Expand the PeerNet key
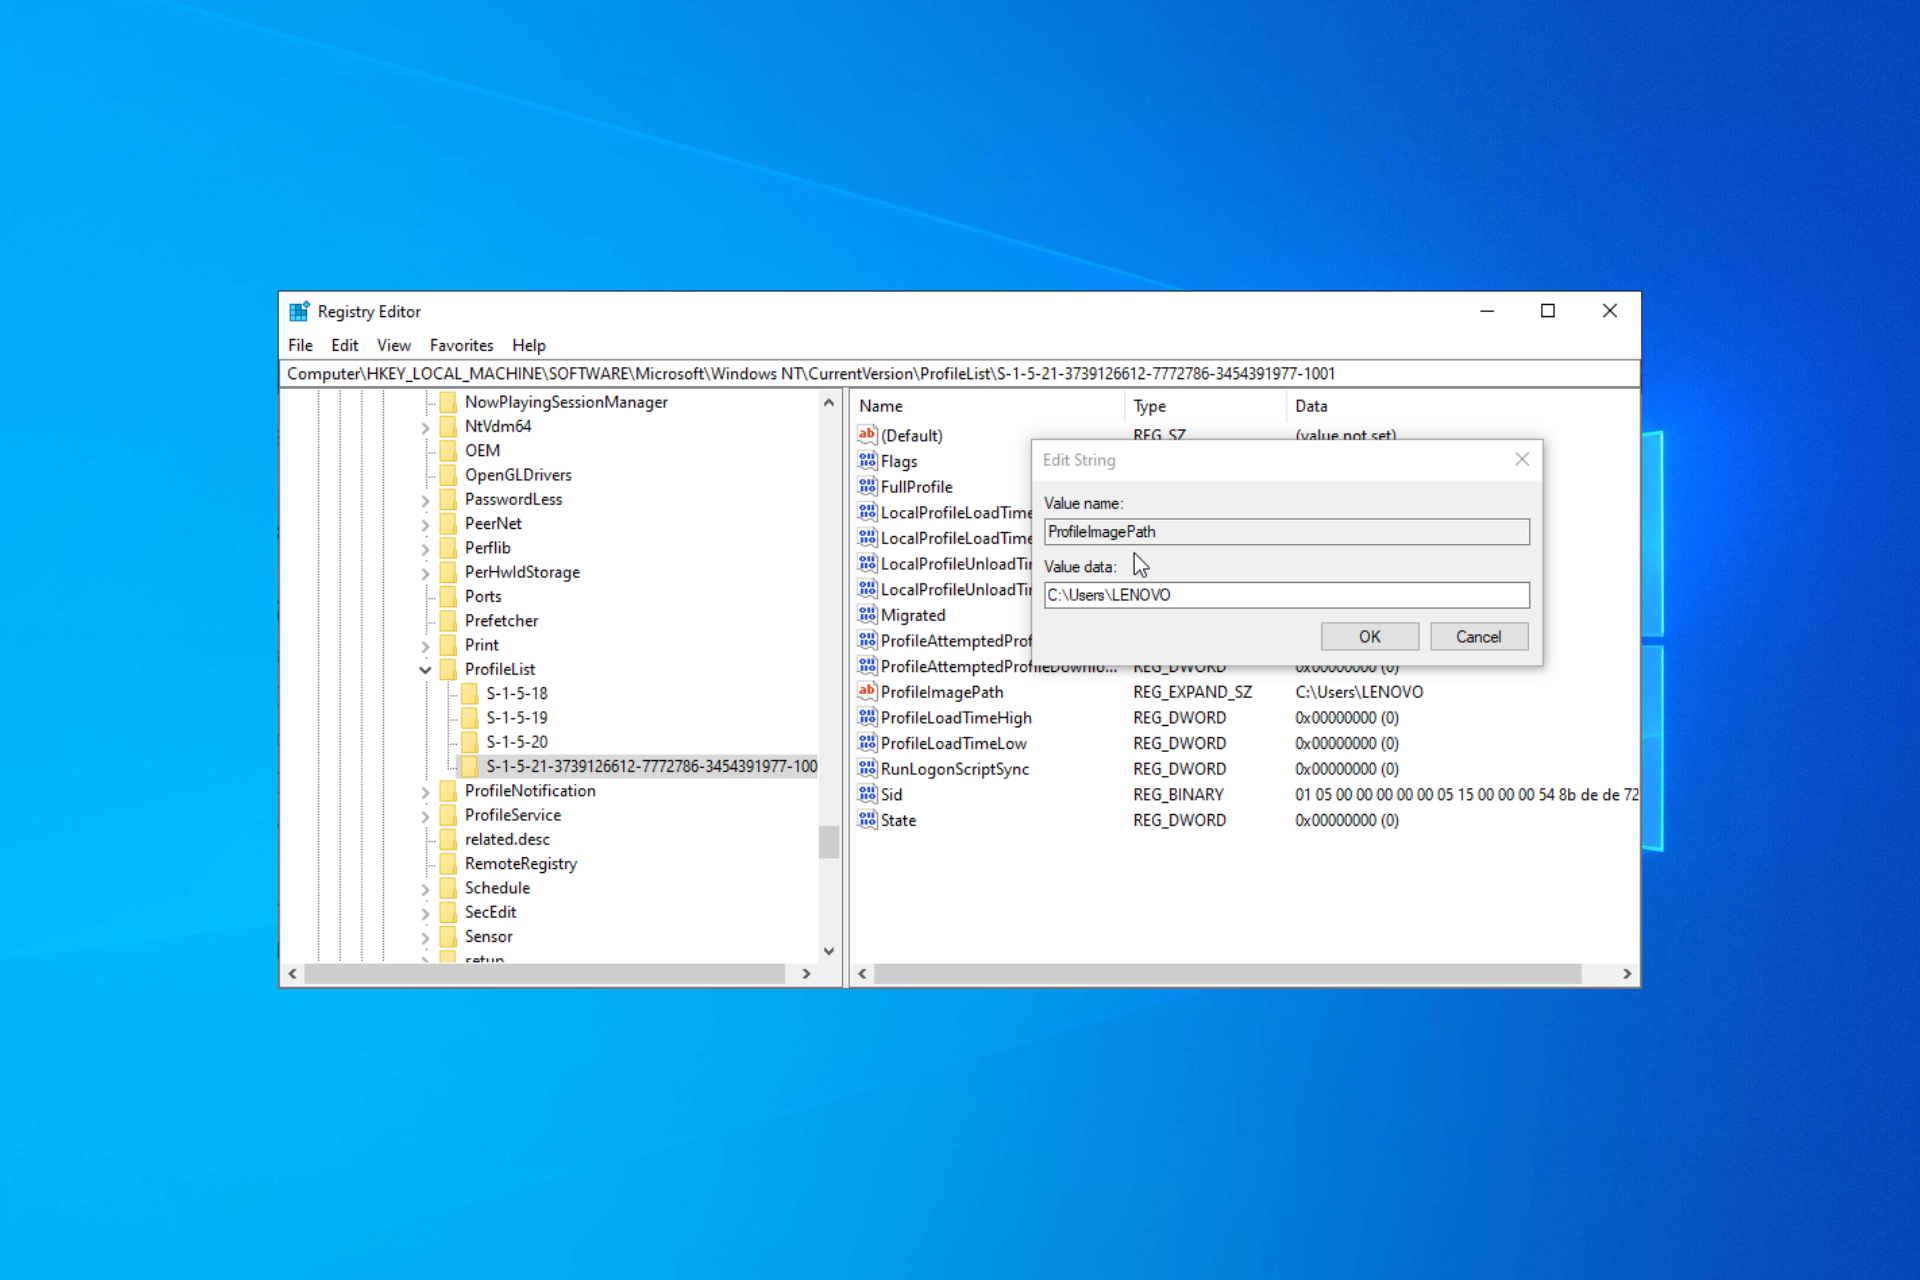 click(x=425, y=524)
